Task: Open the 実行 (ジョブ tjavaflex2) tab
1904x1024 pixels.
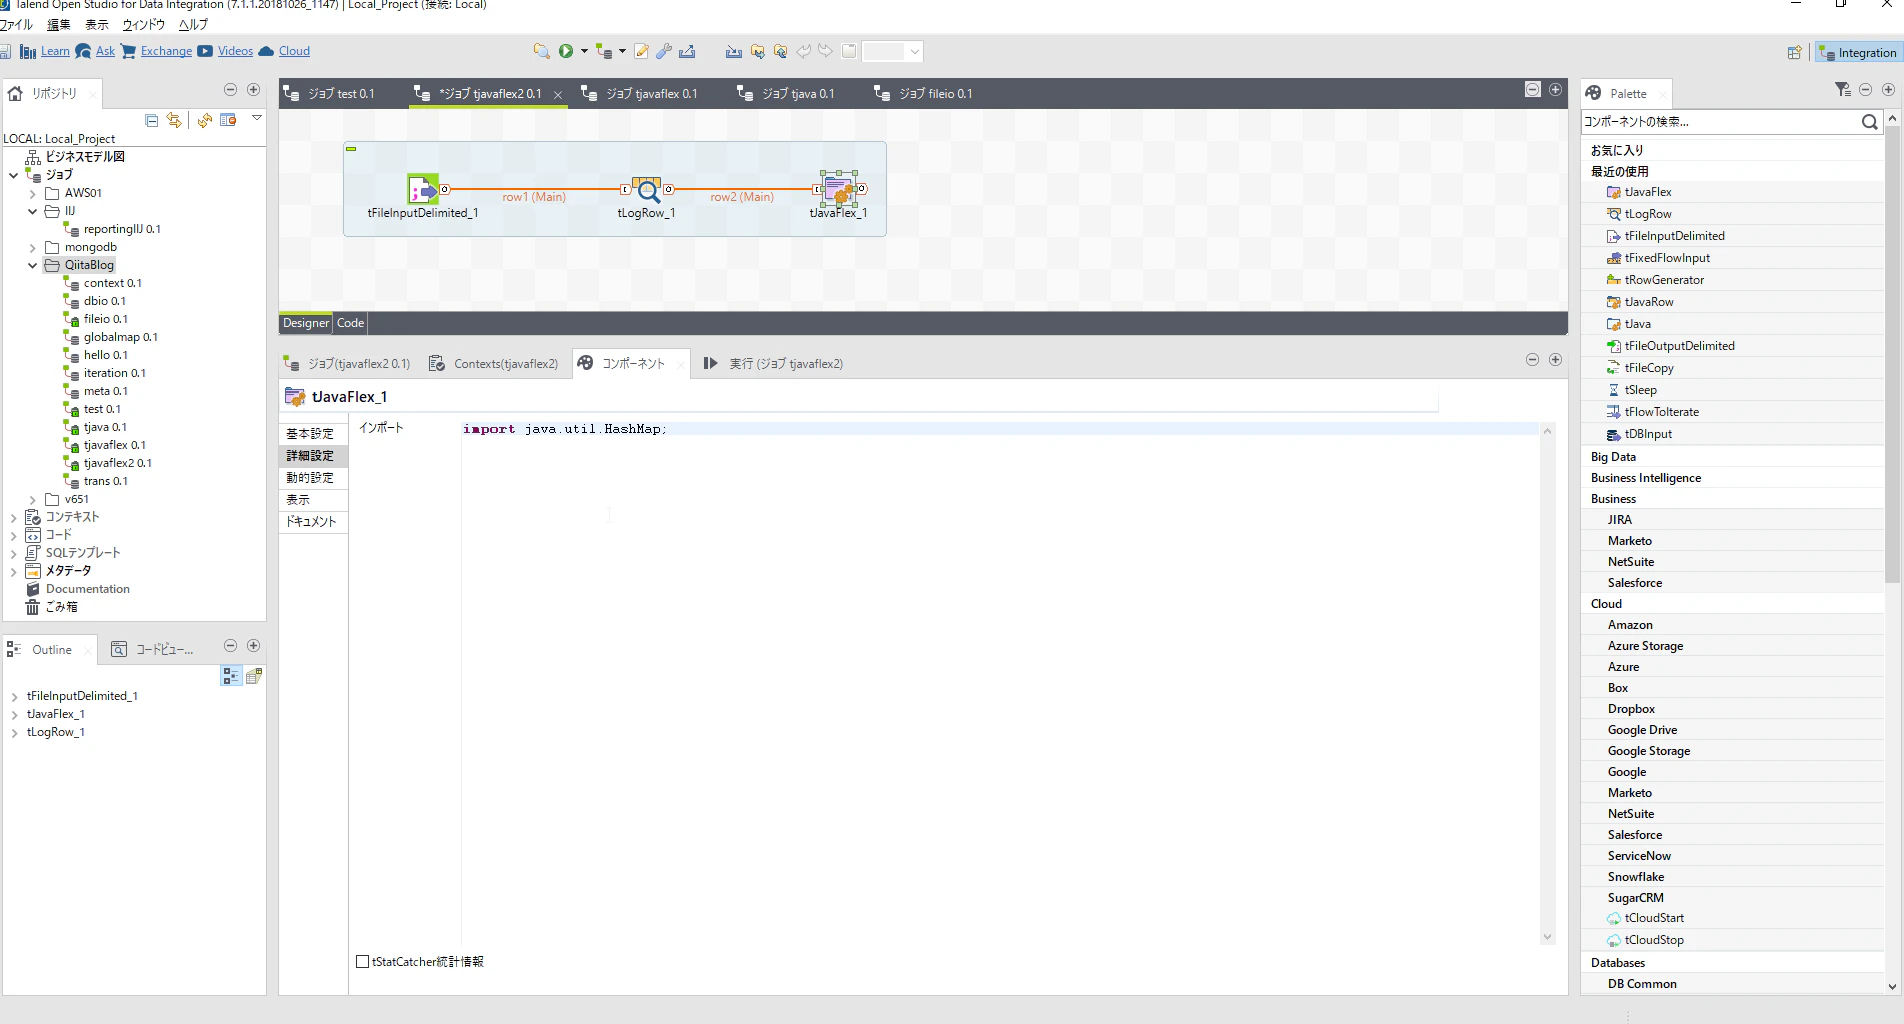Action: pyautogui.click(x=774, y=363)
